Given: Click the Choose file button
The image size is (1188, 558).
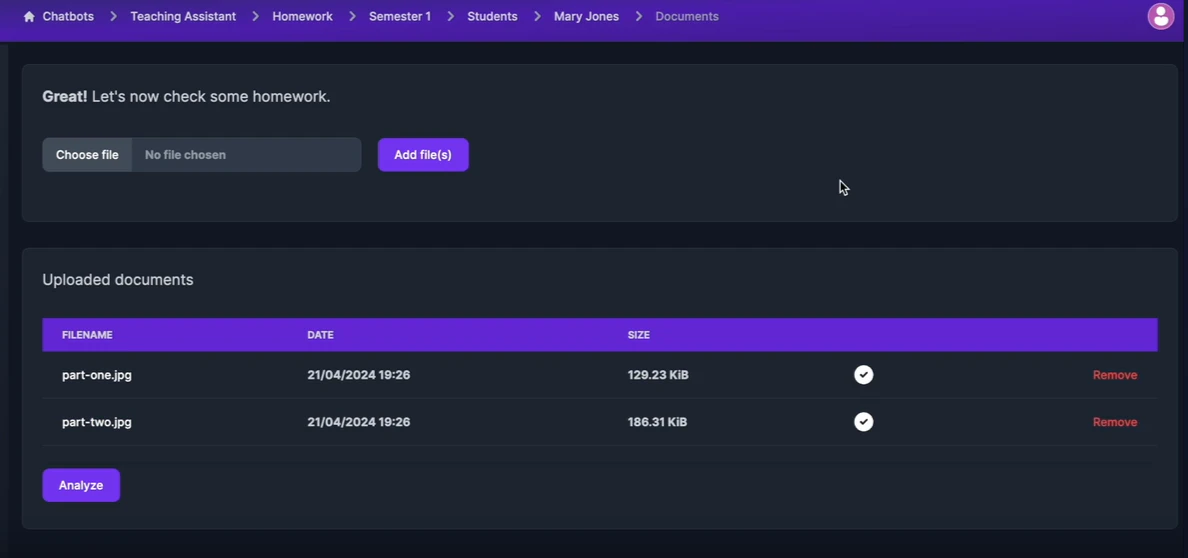Looking at the screenshot, I should (87, 155).
